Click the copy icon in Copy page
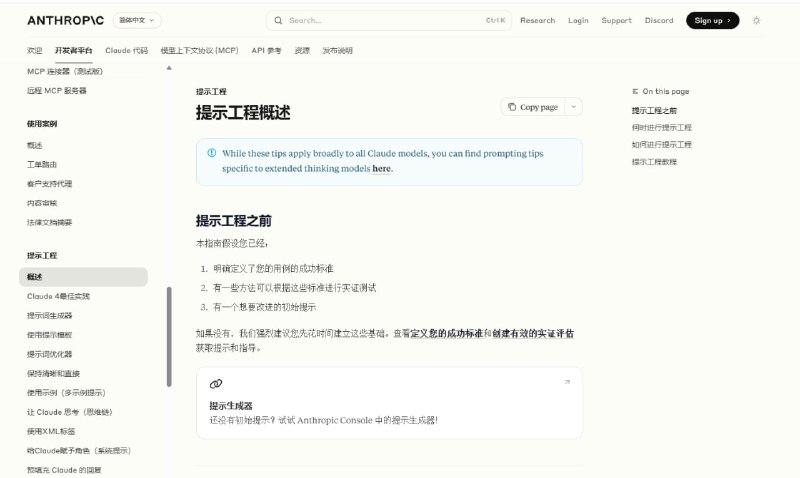Viewport: 800px width, 478px height. coord(512,107)
